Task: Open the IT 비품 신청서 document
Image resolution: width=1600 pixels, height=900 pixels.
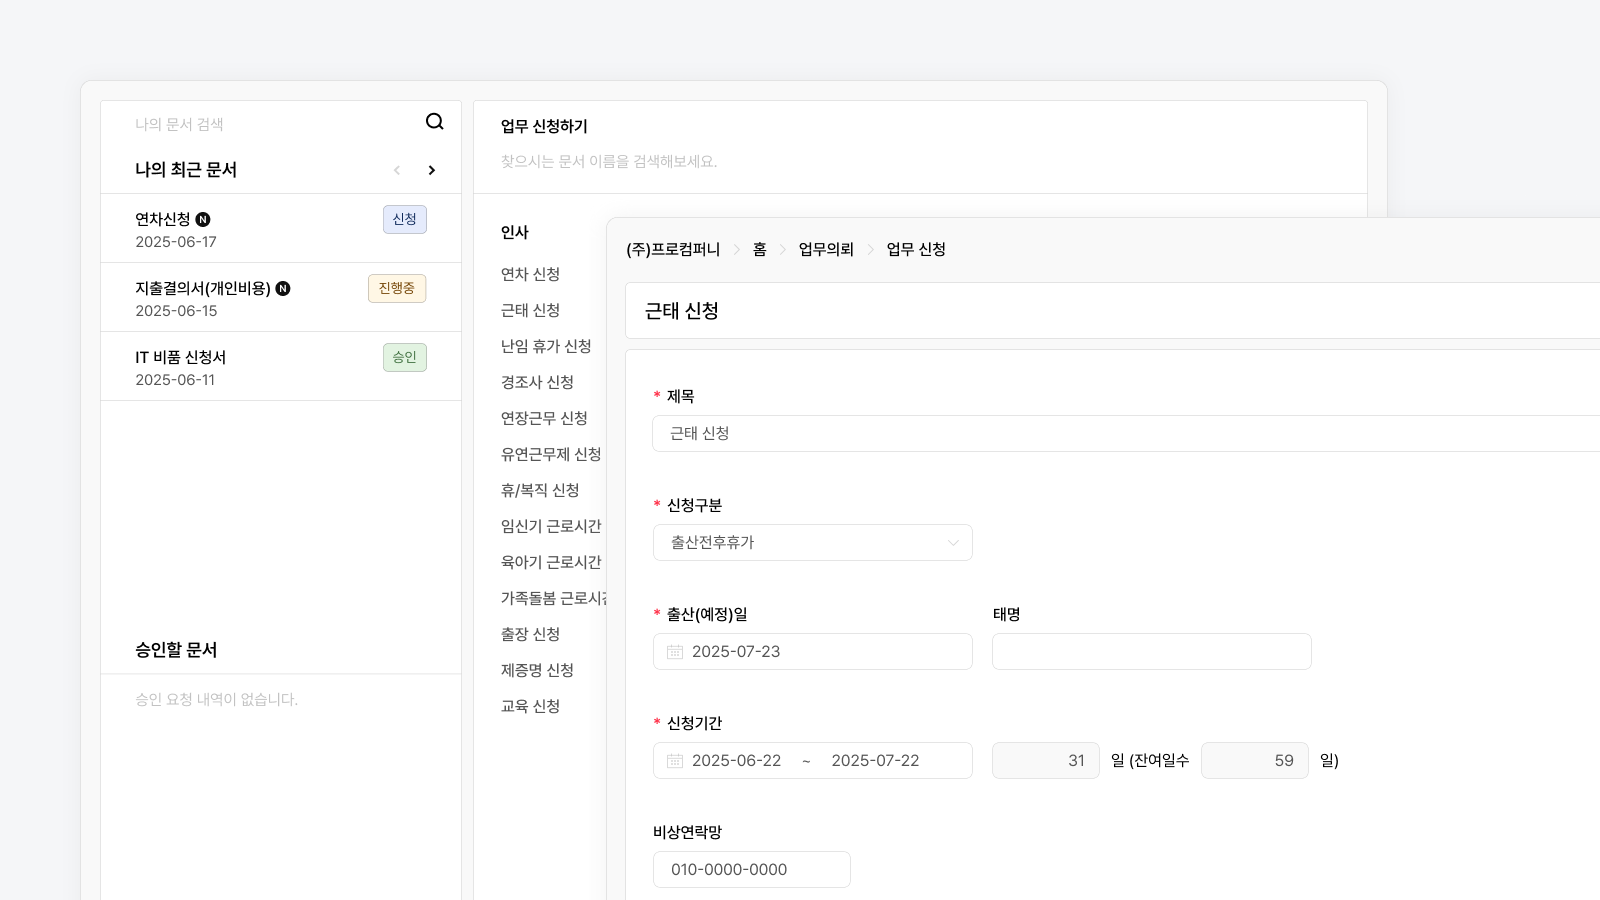Action: [281, 367]
